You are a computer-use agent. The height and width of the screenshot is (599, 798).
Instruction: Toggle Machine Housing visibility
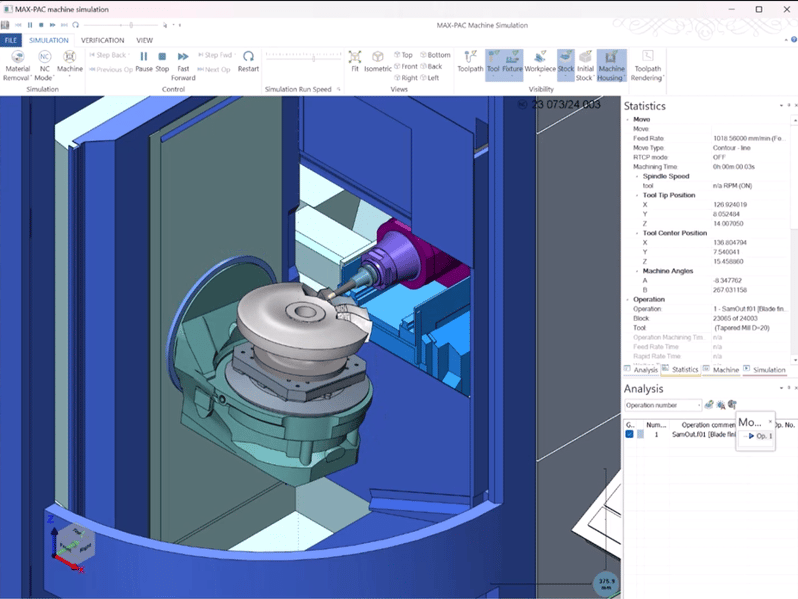pyautogui.click(x=611, y=66)
